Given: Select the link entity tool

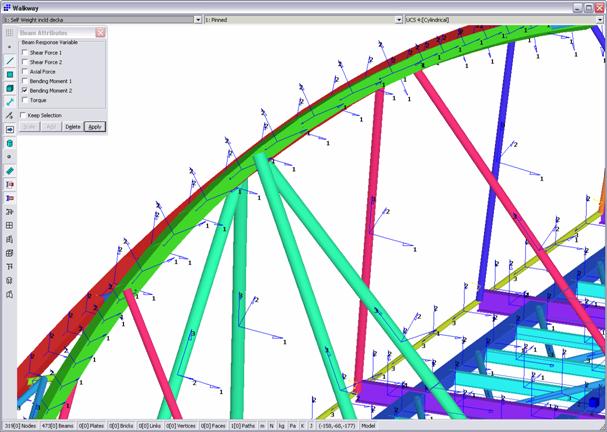Looking at the screenshot, I should [9, 101].
